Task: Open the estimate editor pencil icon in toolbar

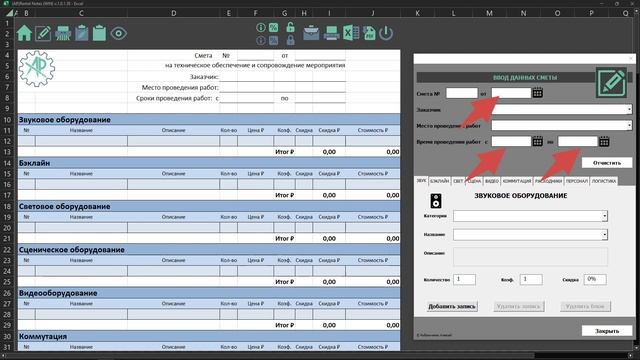Action: click(43, 33)
